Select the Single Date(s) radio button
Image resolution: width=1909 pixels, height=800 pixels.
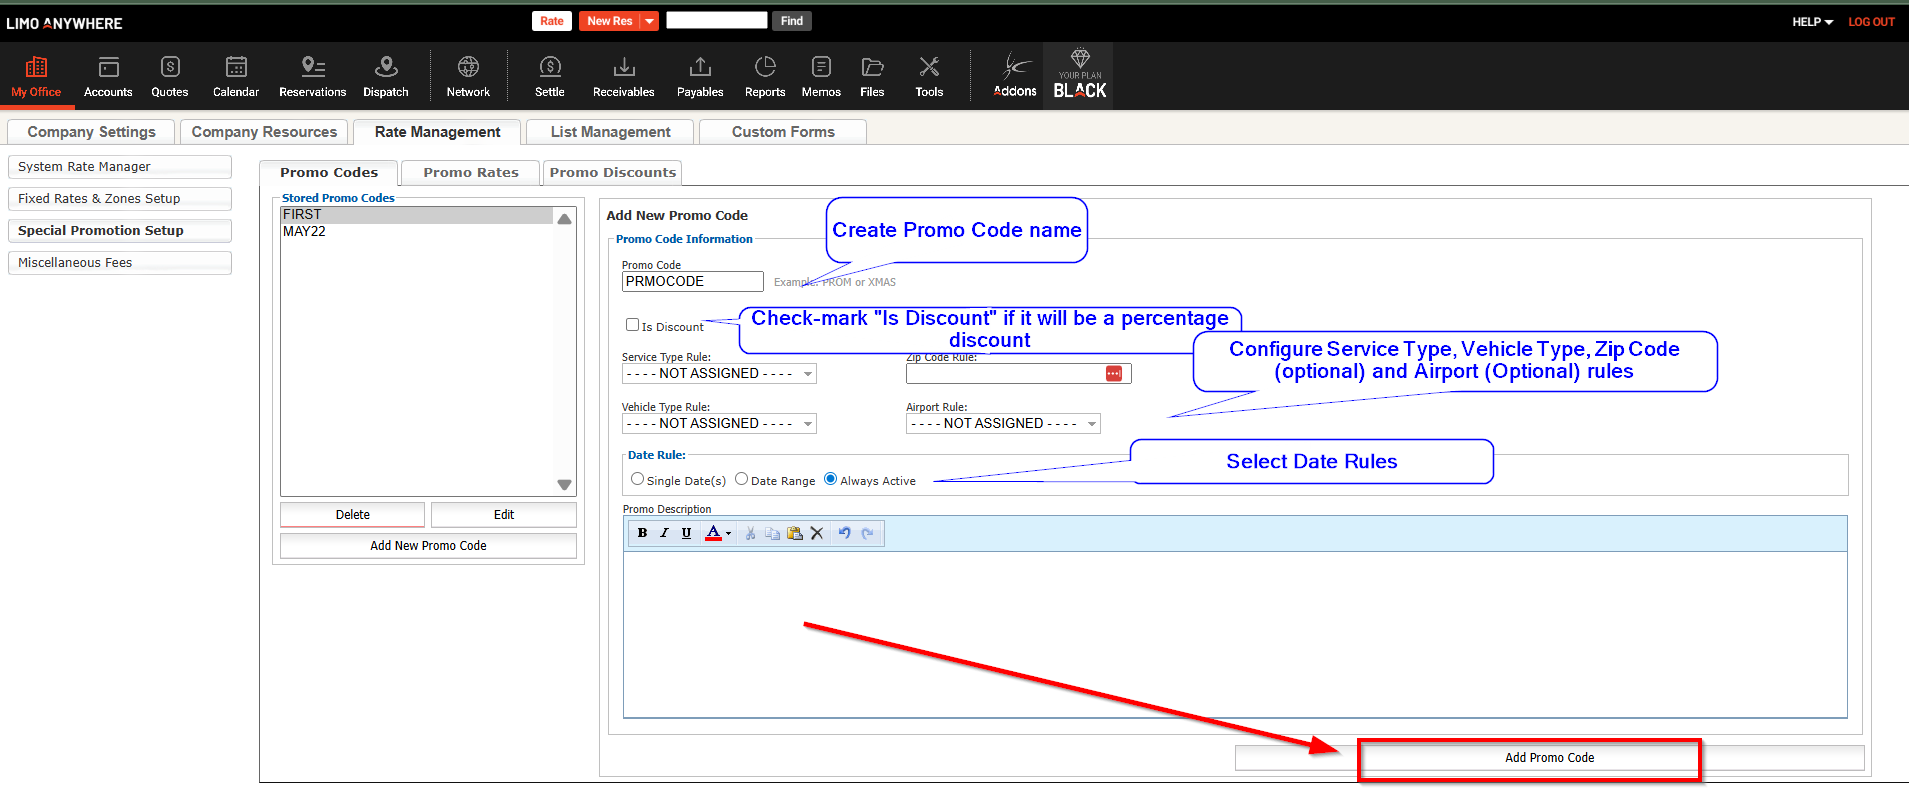coord(637,479)
